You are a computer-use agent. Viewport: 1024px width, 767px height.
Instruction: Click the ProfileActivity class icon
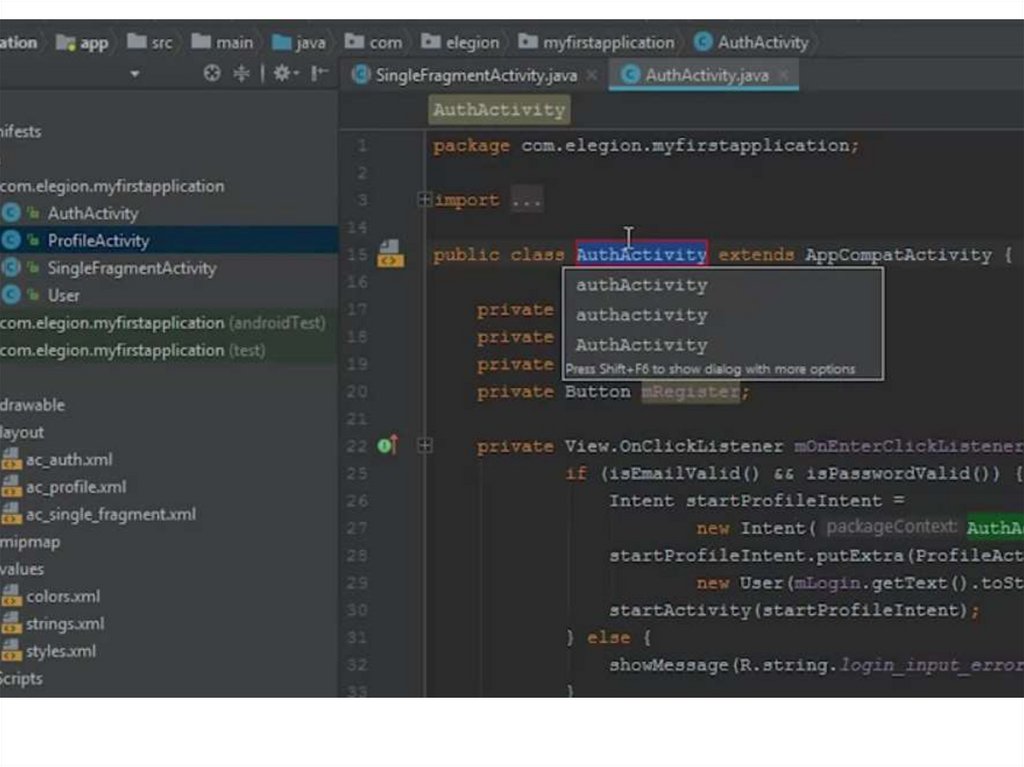click(11, 240)
